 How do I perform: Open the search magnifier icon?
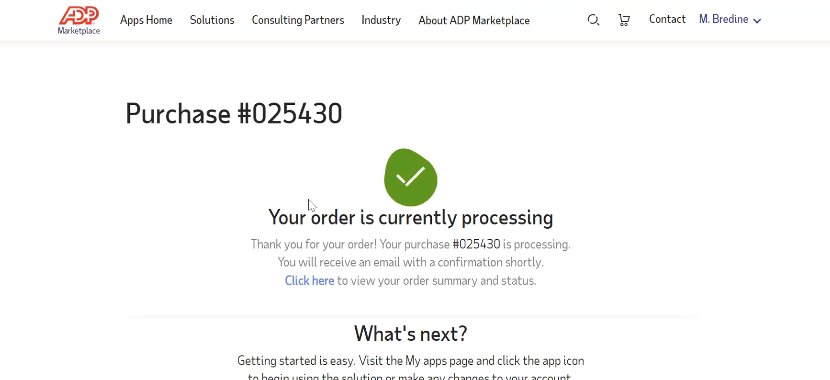tap(593, 20)
